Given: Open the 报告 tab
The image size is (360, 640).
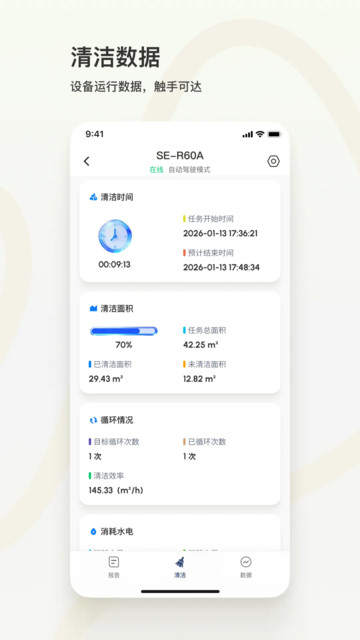Looking at the screenshot, I should pyautogui.click(x=114, y=567).
